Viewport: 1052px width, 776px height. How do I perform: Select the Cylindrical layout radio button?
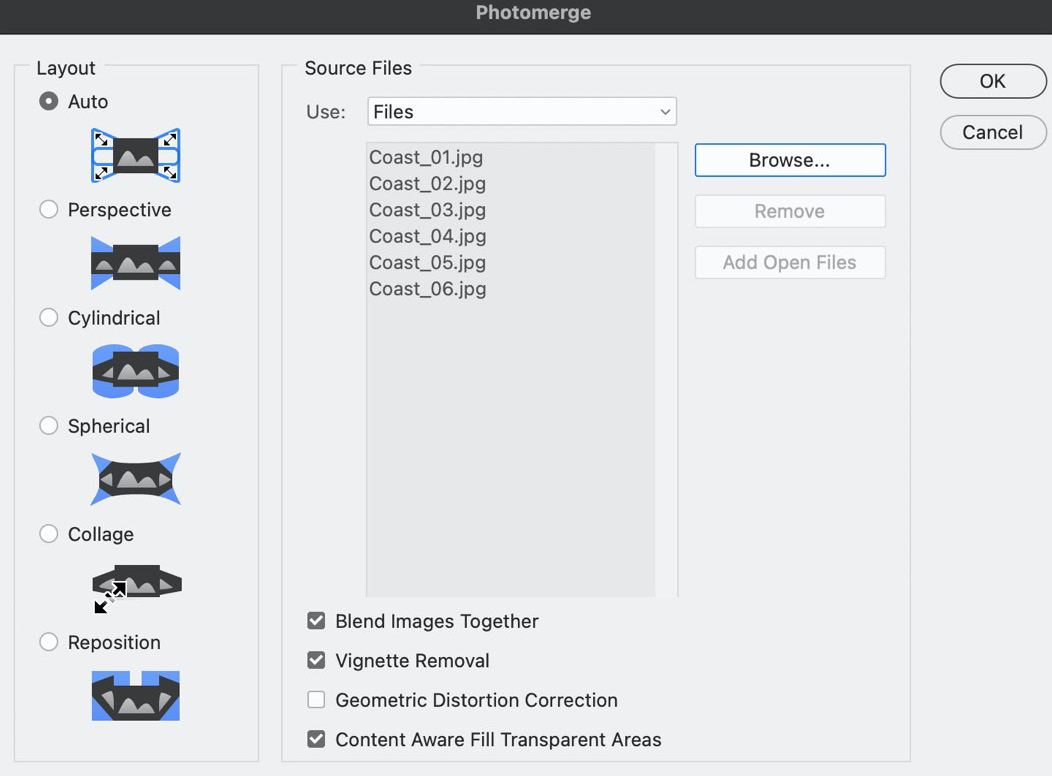(48, 317)
